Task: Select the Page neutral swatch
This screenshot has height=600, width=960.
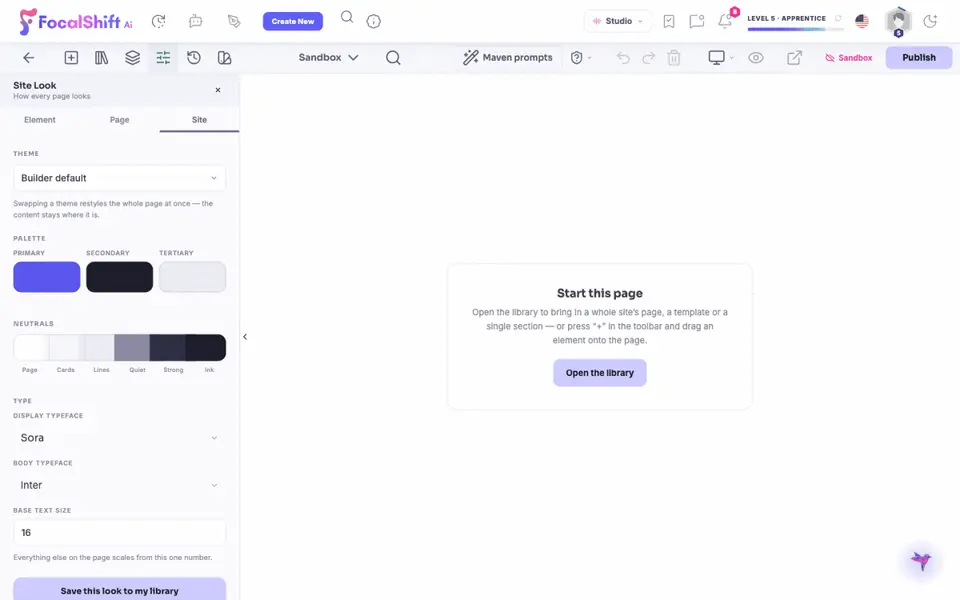Action: [31, 348]
